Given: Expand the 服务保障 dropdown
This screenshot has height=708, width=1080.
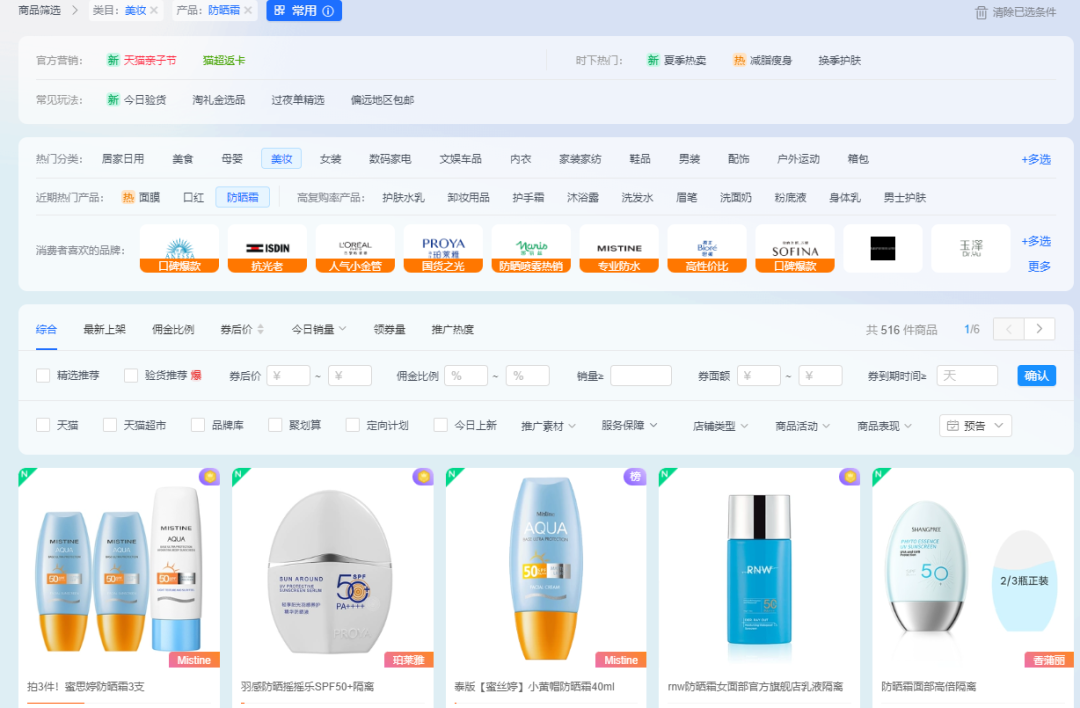Looking at the screenshot, I should click(x=630, y=426).
